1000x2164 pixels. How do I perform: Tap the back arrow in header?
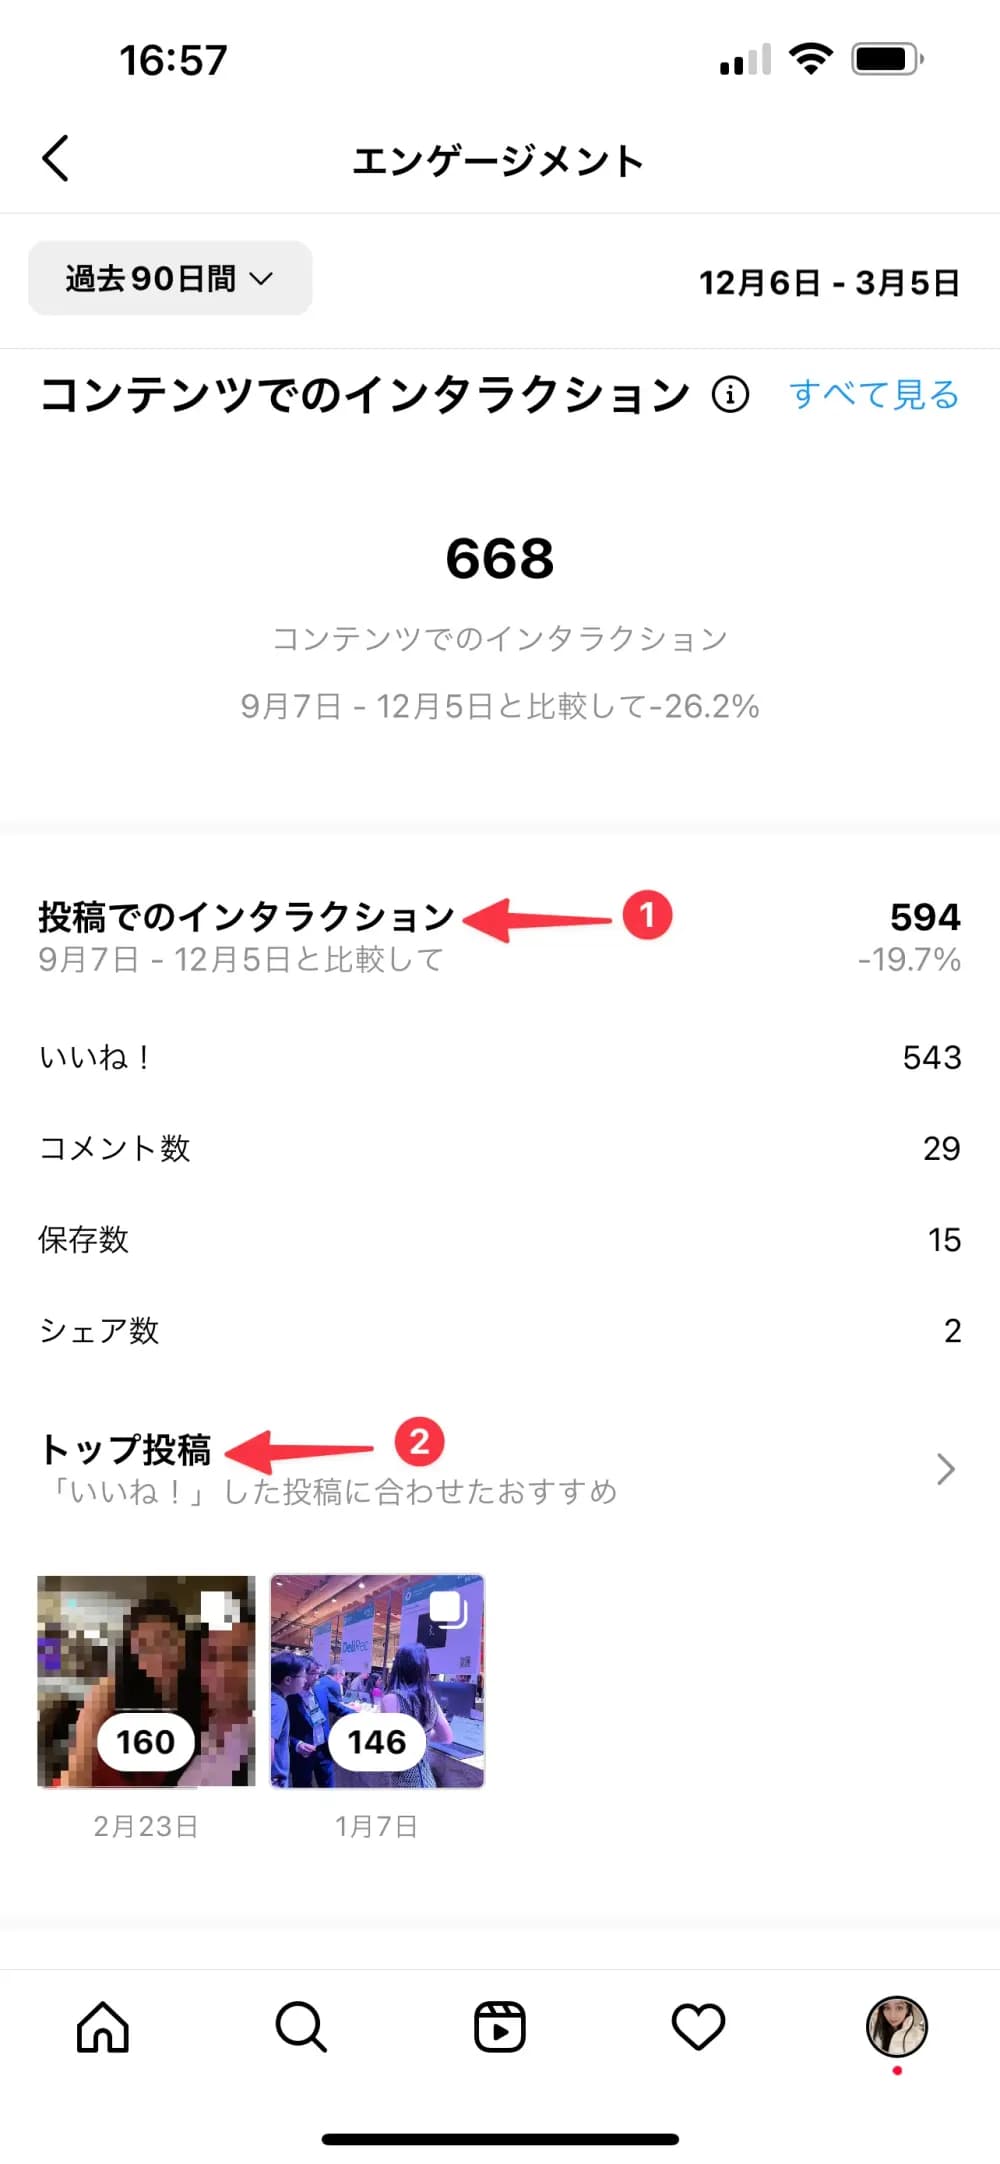(x=56, y=159)
